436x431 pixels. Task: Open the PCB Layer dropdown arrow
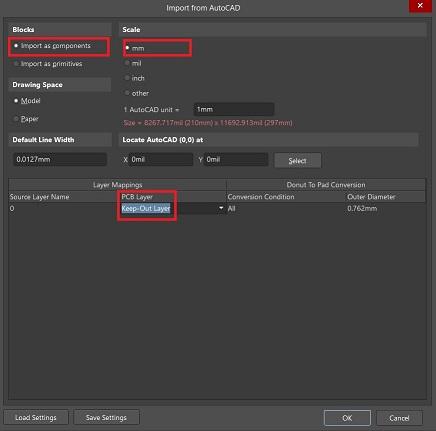pyautogui.click(x=221, y=208)
